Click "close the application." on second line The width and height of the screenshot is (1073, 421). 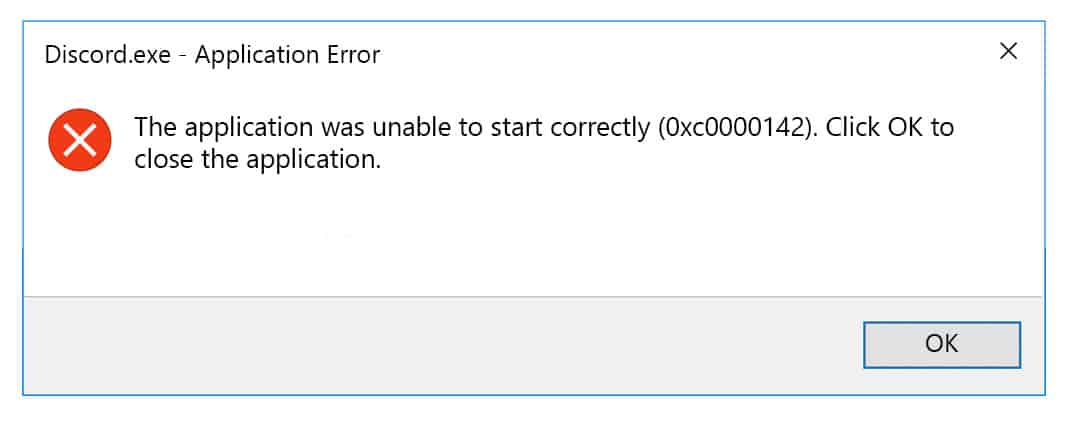click(x=257, y=161)
